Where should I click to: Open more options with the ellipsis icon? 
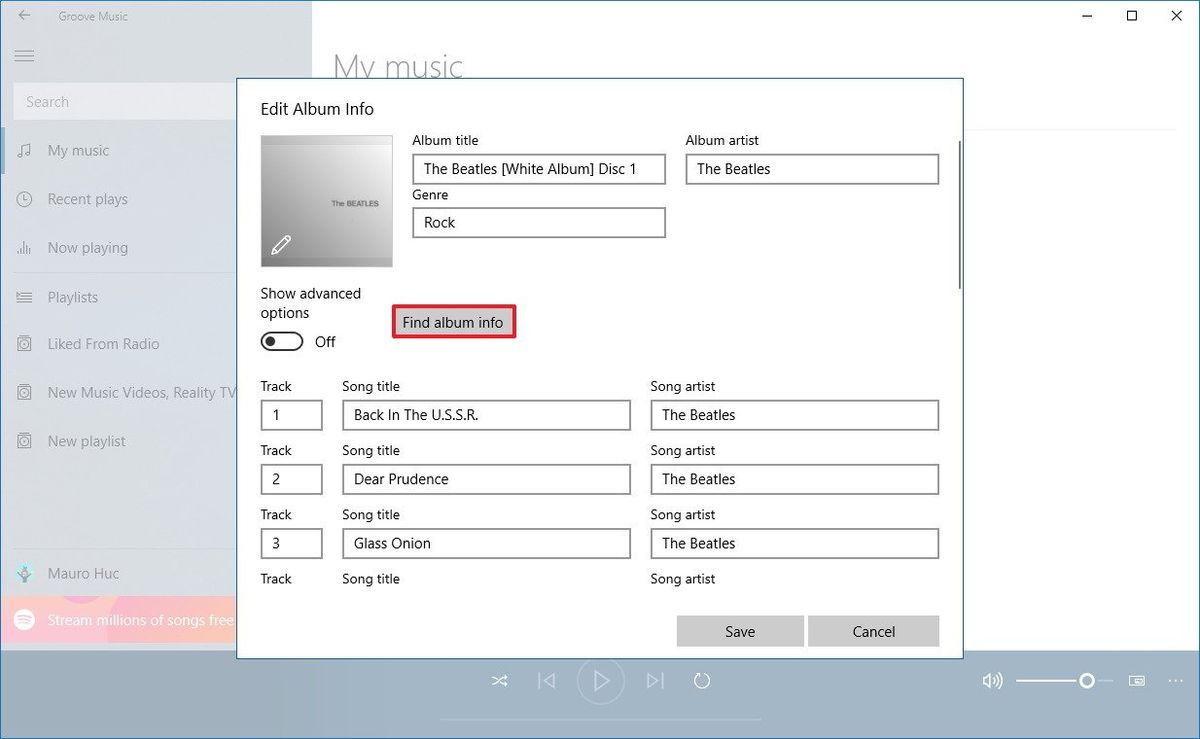coord(1175,680)
